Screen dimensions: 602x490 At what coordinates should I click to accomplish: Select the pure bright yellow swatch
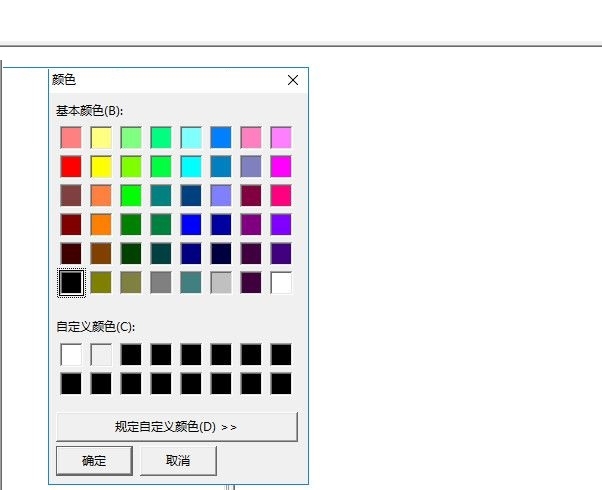[x=101, y=167]
